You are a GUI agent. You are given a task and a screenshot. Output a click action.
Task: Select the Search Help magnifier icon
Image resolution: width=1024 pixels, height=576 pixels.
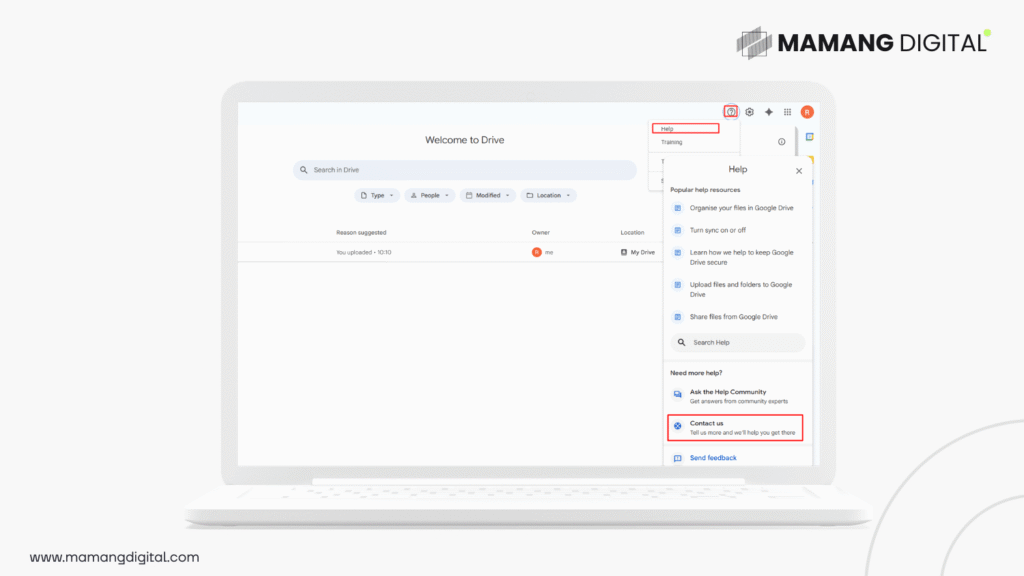pyautogui.click(x=681, y=342)
